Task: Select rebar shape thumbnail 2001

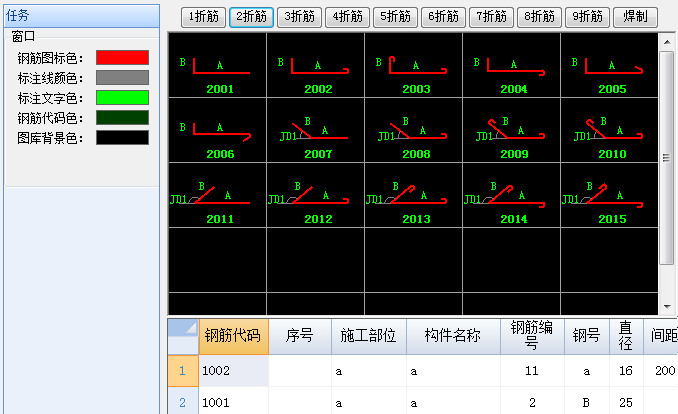Action: coord(218,67)
